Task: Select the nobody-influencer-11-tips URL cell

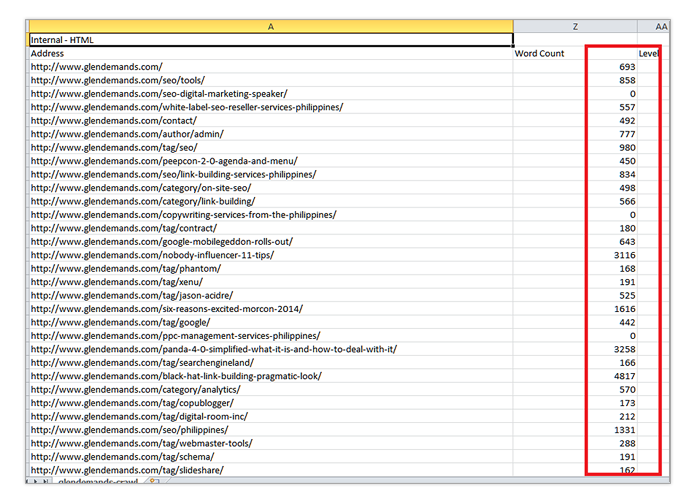Action: pos(271,255)
